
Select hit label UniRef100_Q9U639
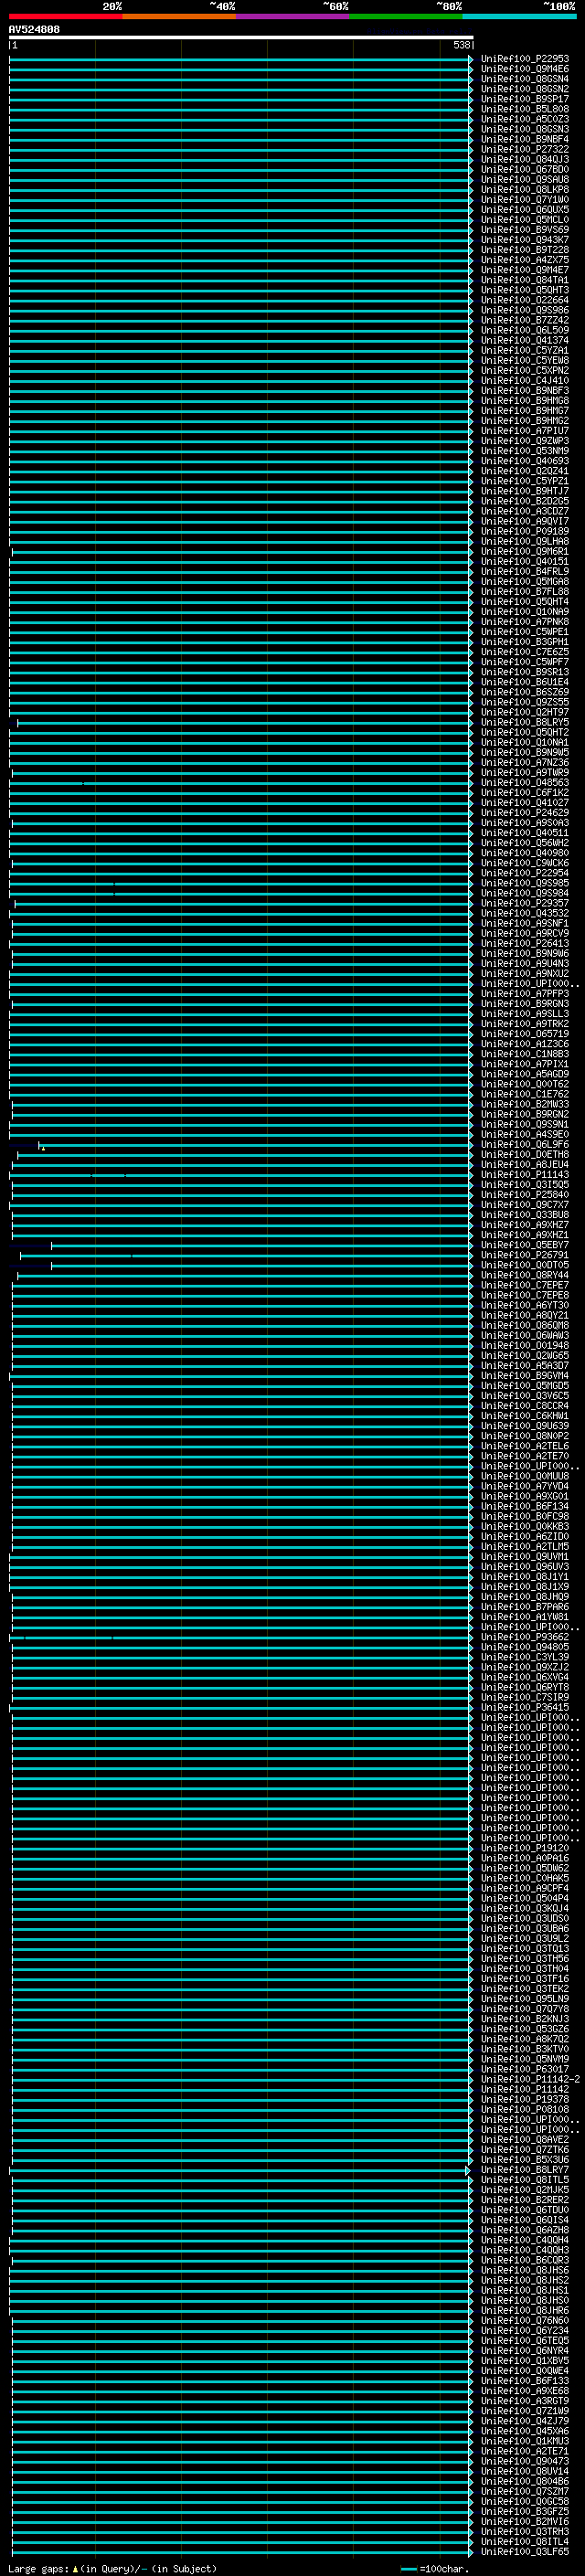(524, 1426)
